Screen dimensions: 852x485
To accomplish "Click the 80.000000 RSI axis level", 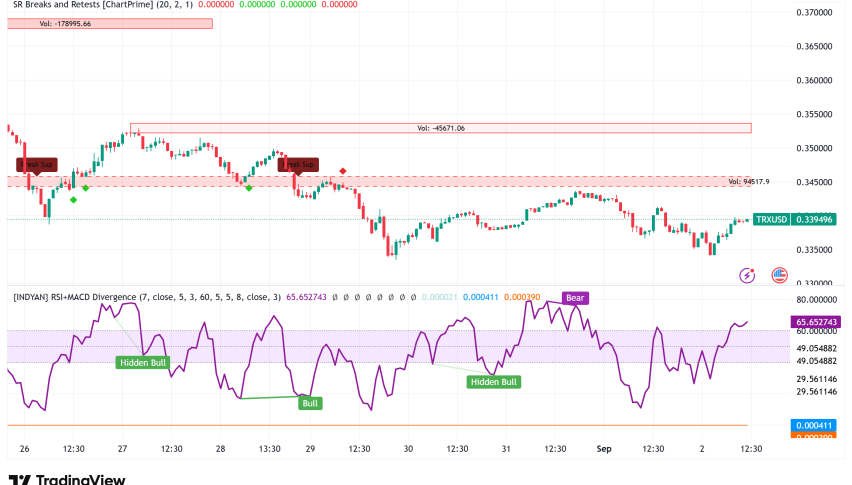I will point(816,300).
